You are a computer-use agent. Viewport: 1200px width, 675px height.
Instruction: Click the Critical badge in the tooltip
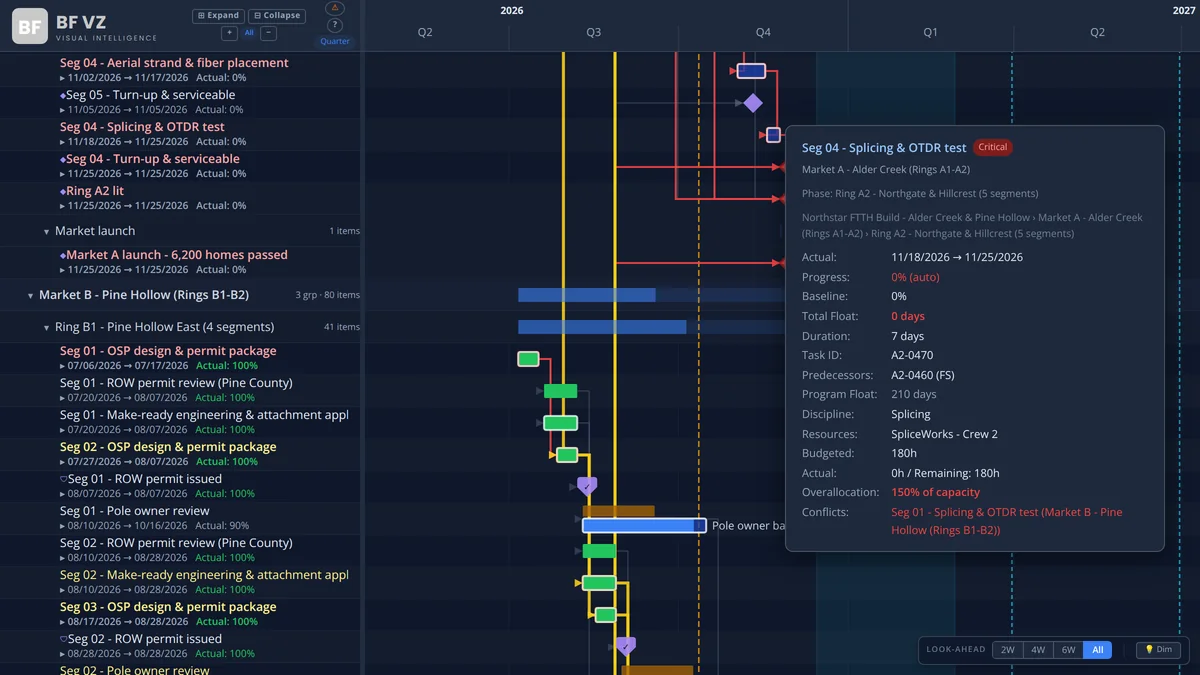993,147
